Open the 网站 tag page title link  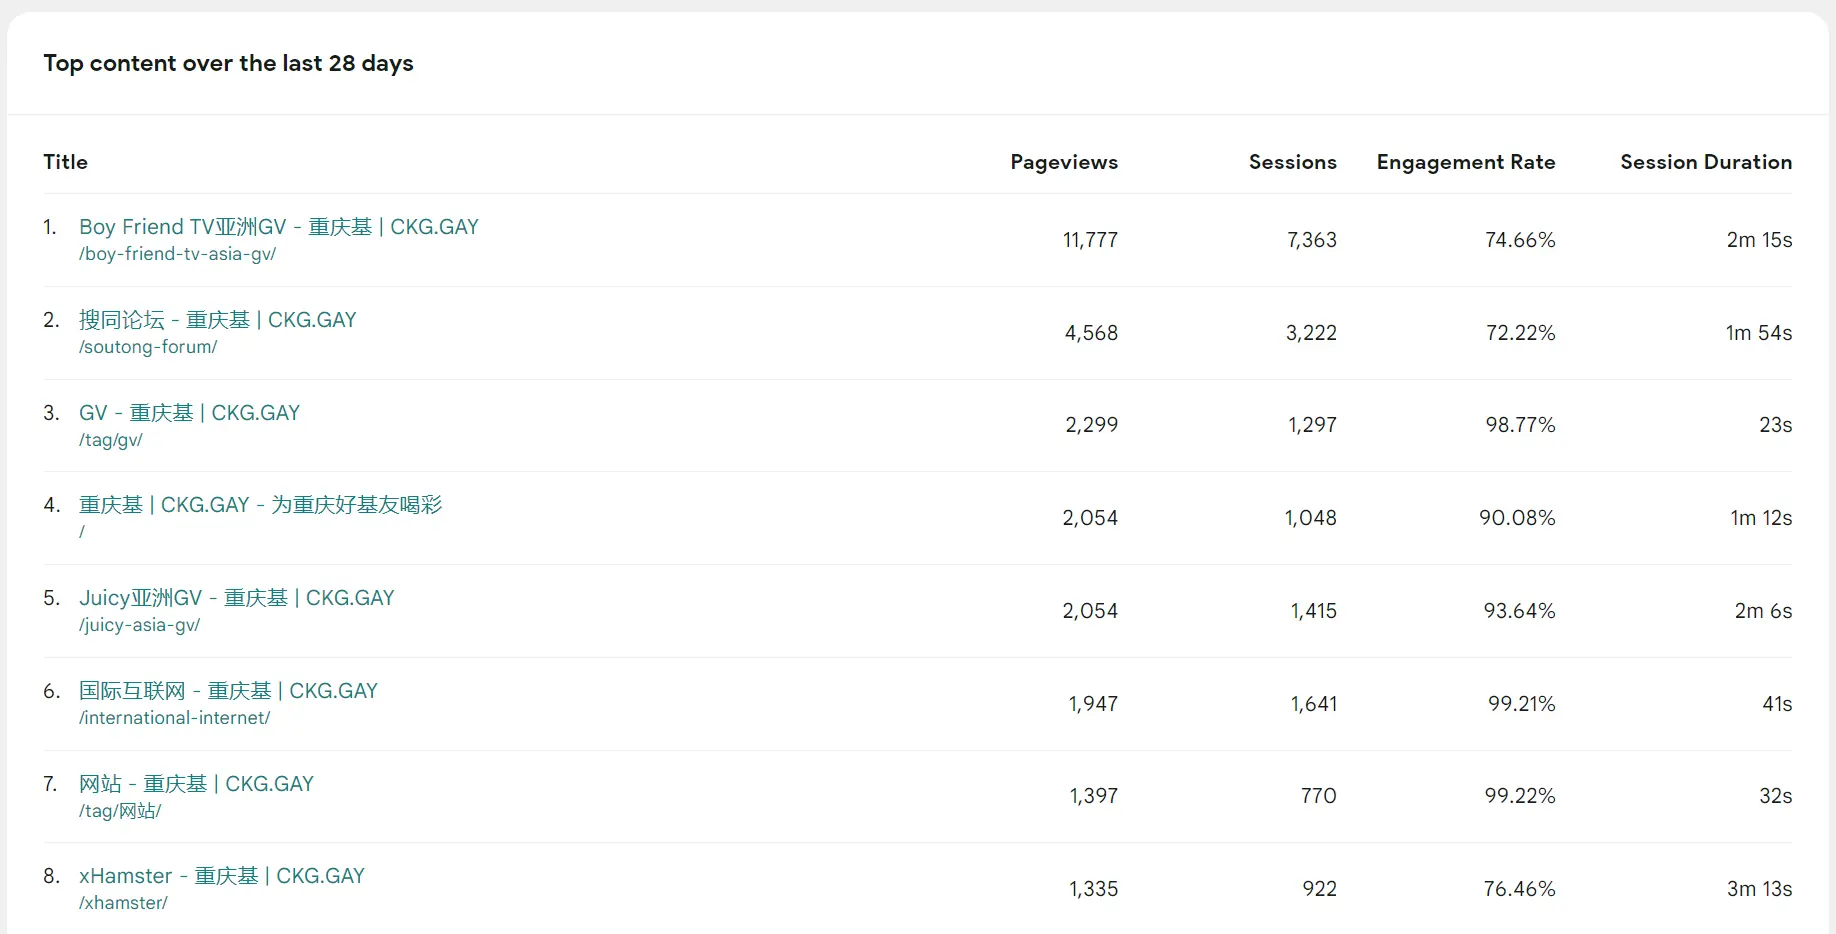(196, 784)
